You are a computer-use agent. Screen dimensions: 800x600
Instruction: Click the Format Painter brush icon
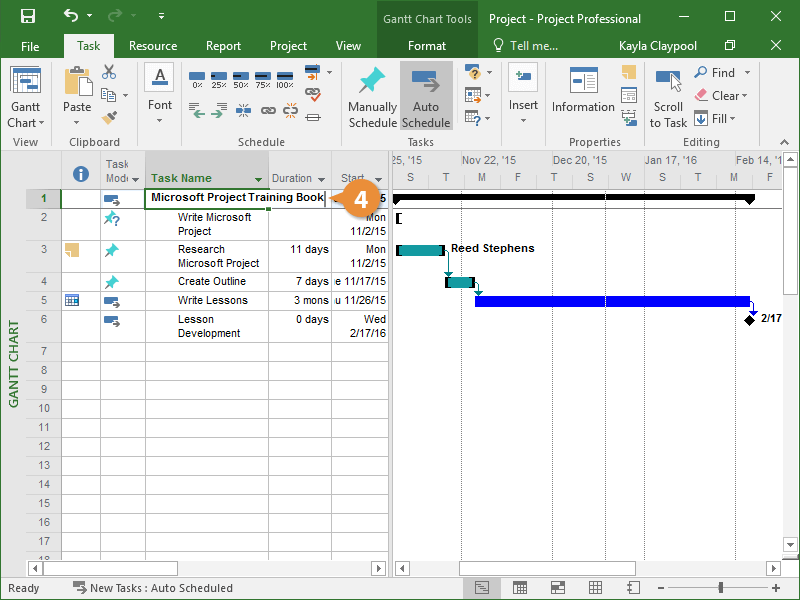pos(109,117)
